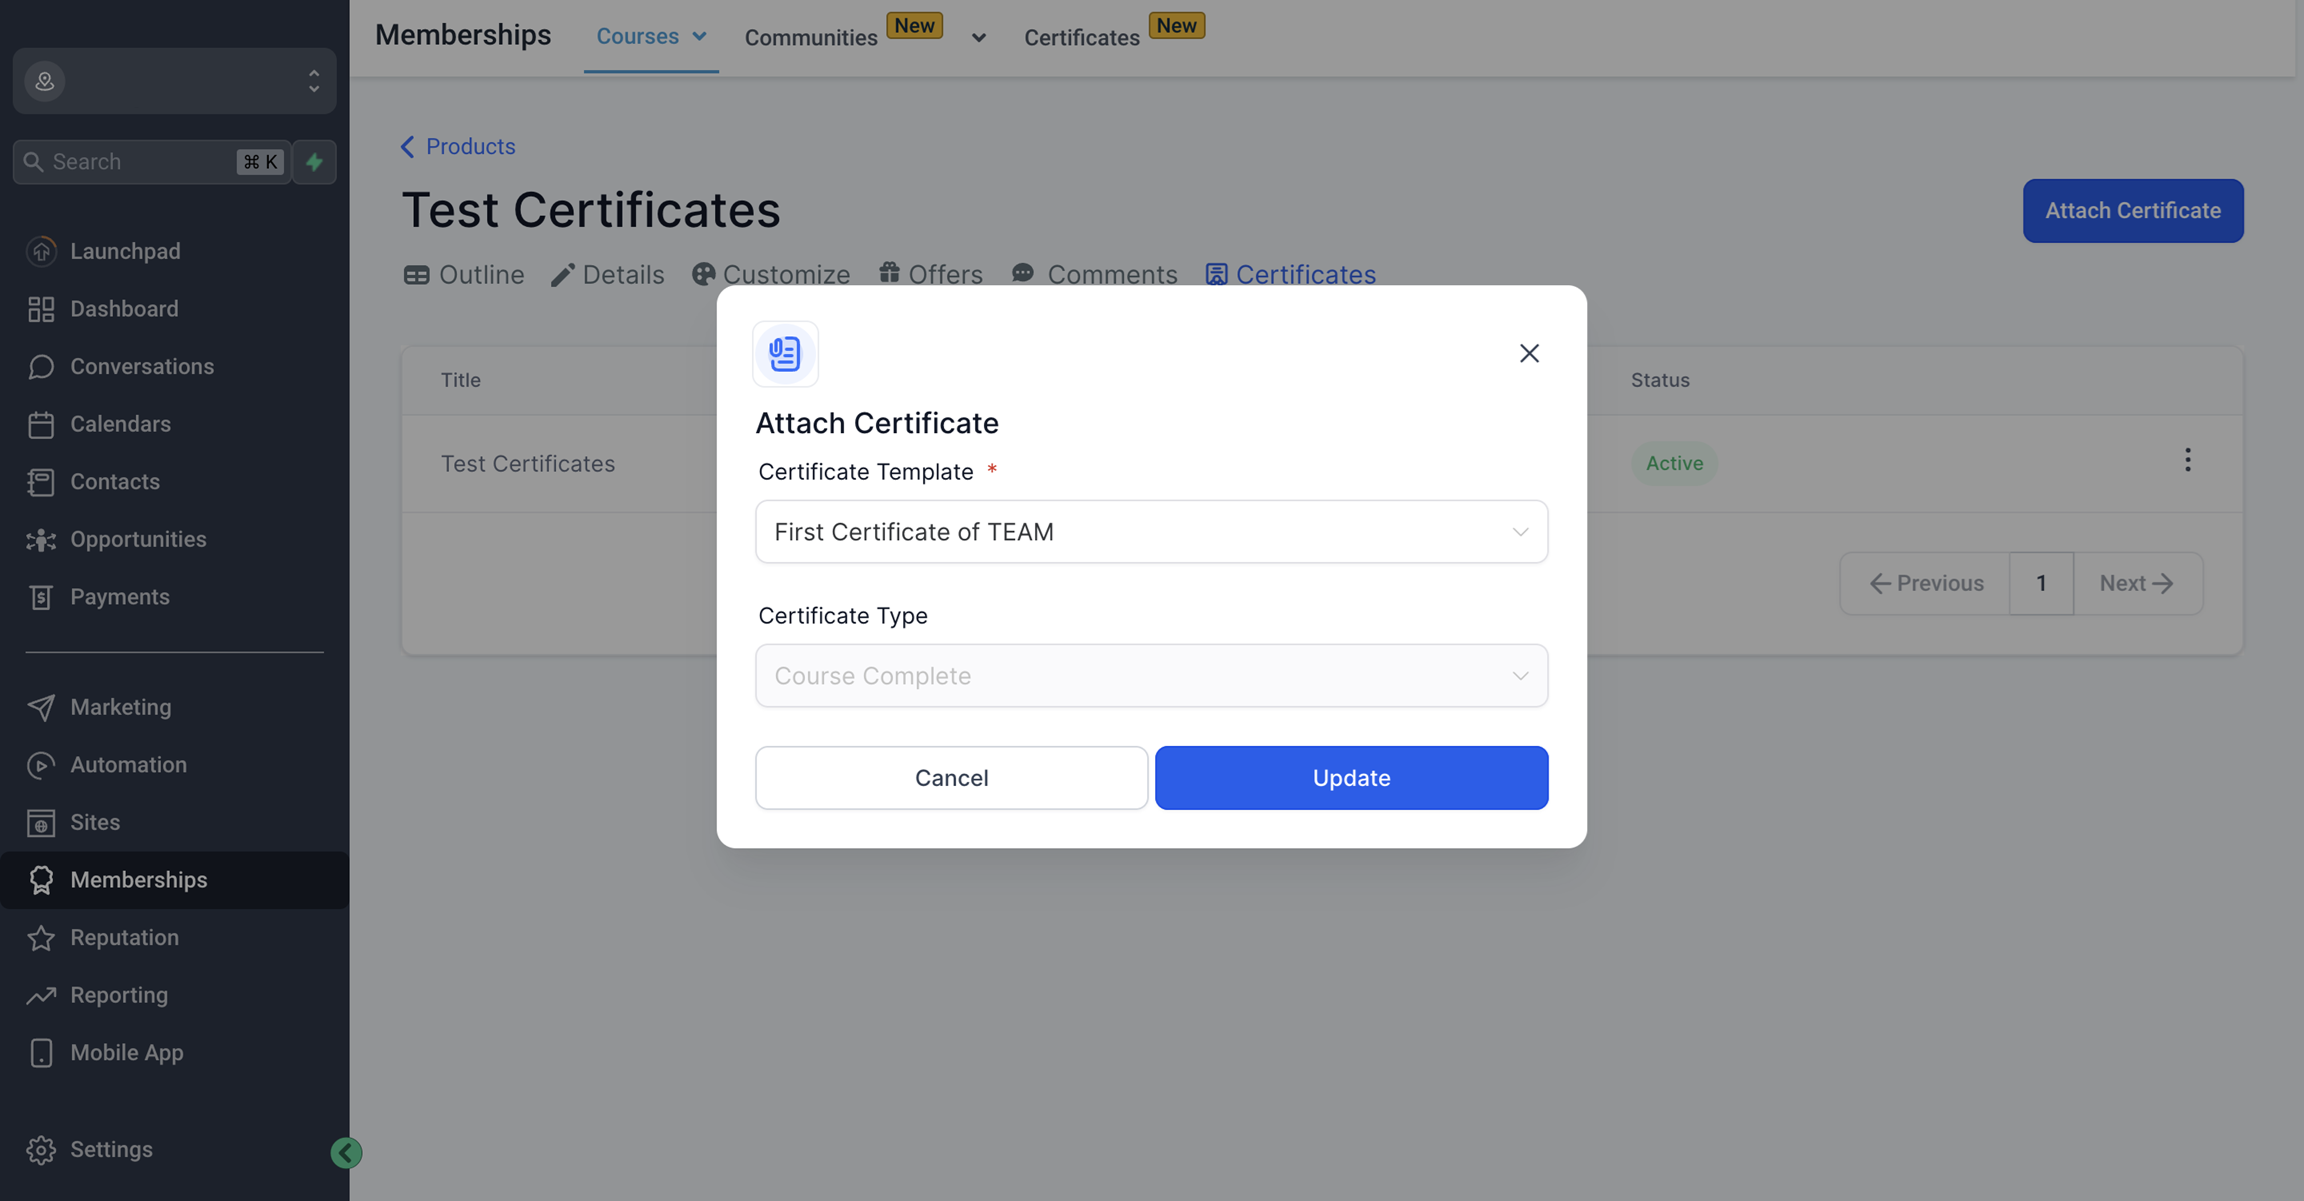2304x1201 pixels.
Task: Click the Launchpad icon in sidebar
Action: coord(41,251)
